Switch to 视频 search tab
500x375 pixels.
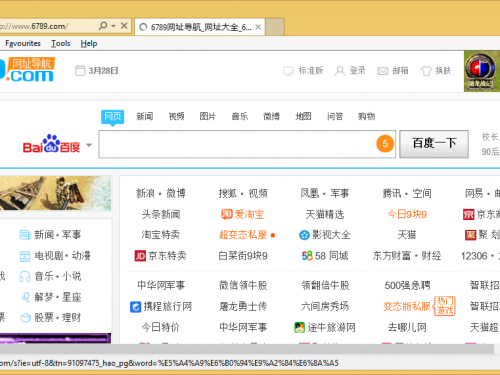point(176,116)
